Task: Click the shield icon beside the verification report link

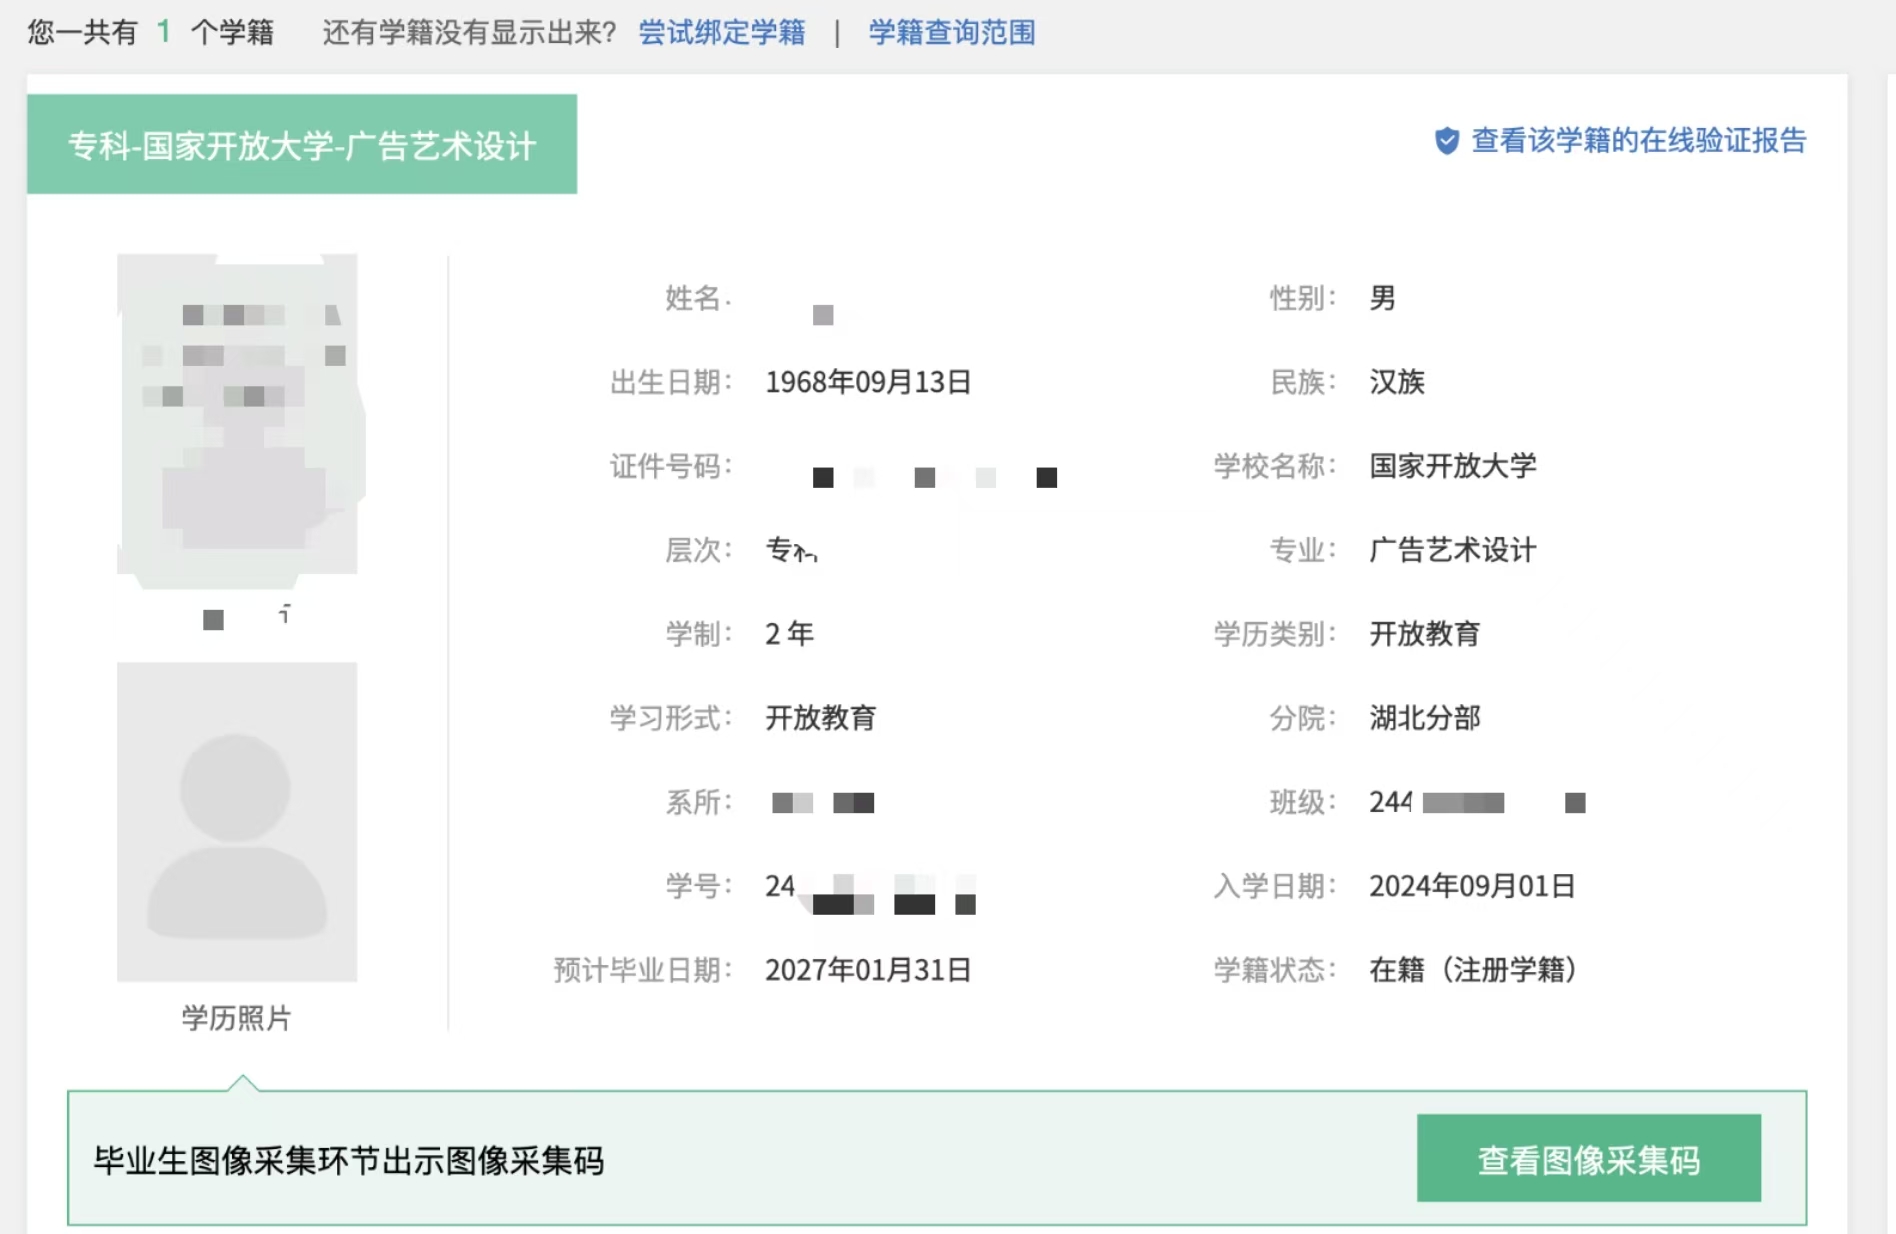Action: 1446,141
